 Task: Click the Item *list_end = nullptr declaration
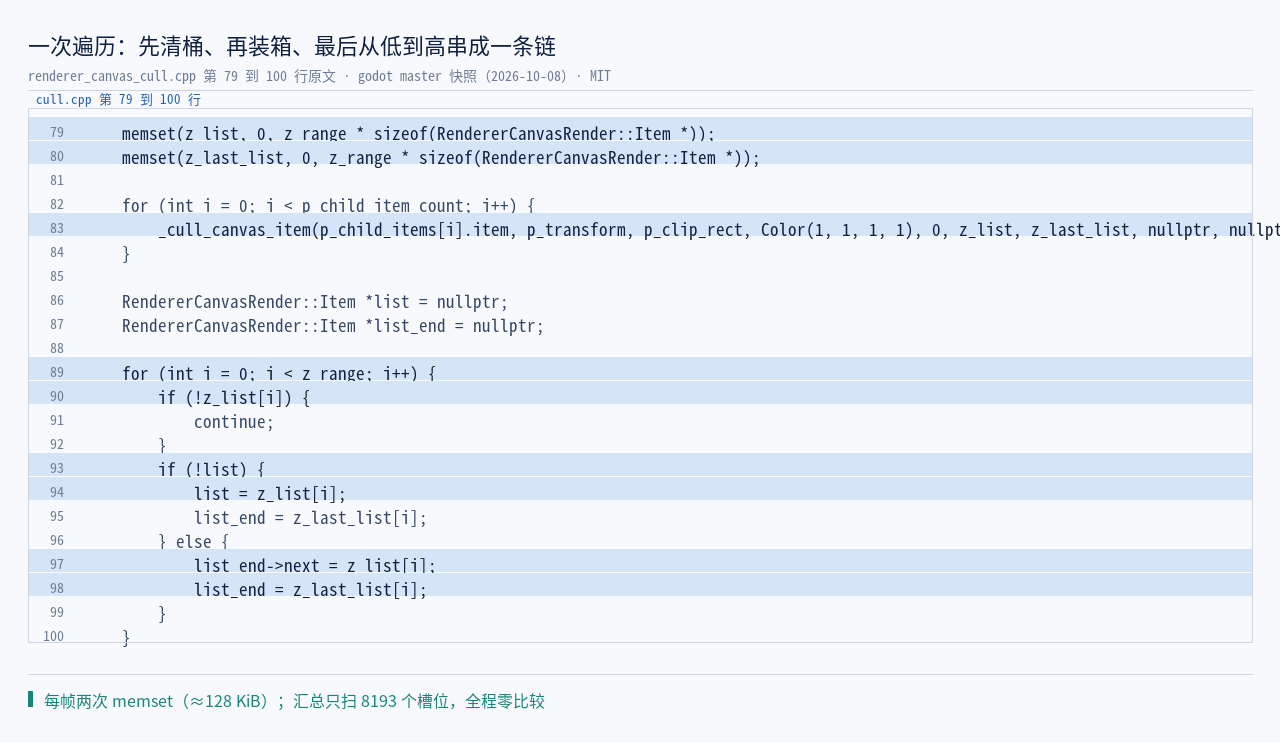(333, 325)
